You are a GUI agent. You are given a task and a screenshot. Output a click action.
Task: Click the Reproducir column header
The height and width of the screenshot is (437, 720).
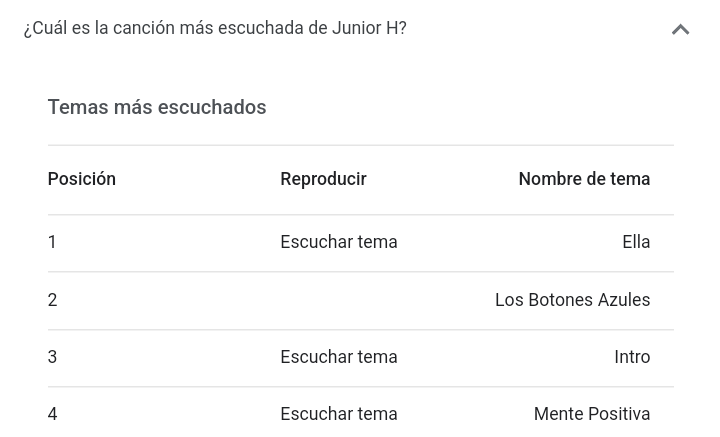pyautogui.click(x=323, y=179)
